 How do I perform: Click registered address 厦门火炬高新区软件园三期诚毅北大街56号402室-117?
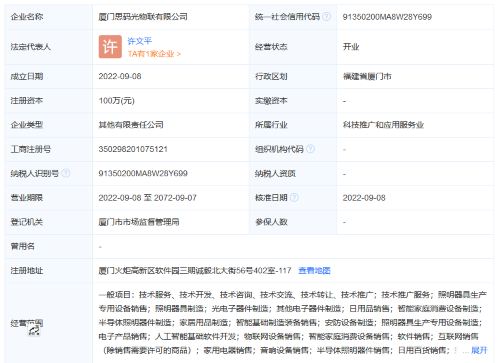pyautogui.click(x=195, y=270)
